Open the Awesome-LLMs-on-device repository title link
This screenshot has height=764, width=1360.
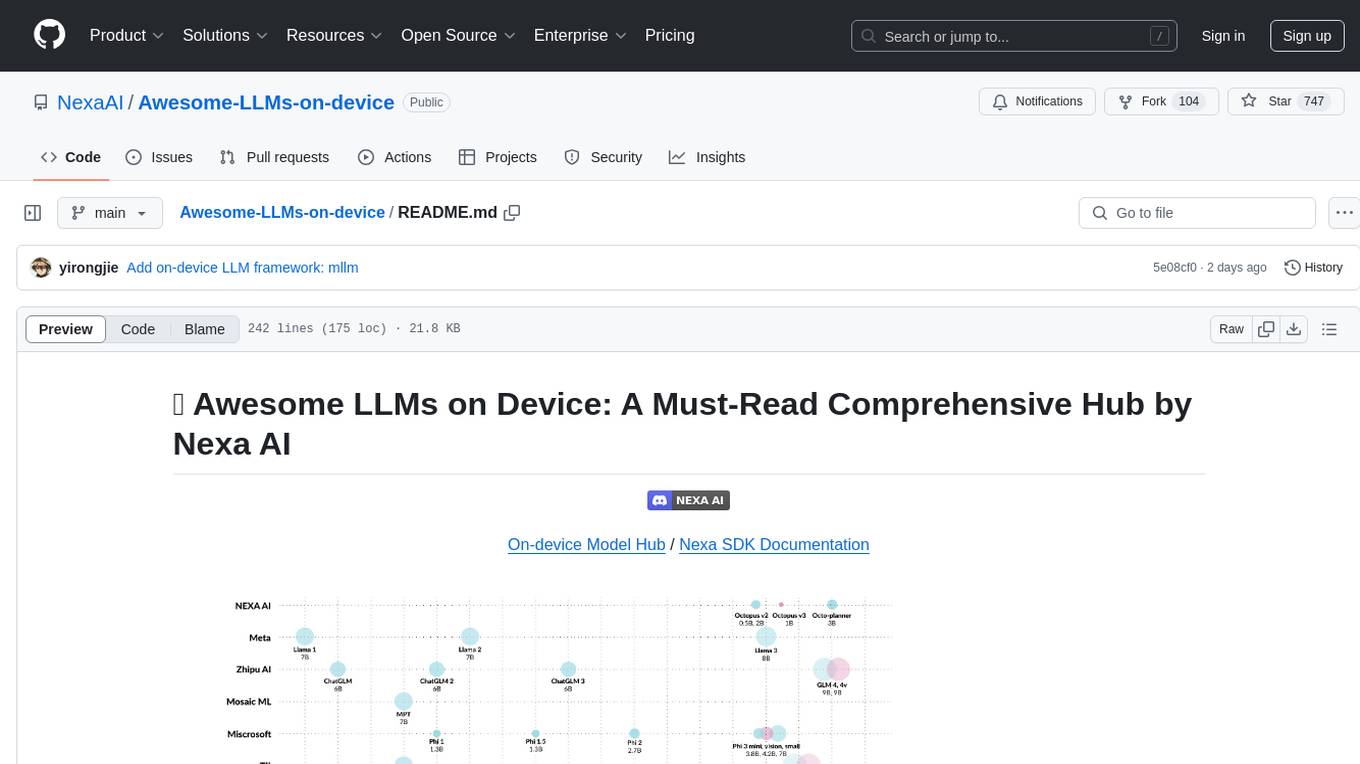[x=266, y=102]
